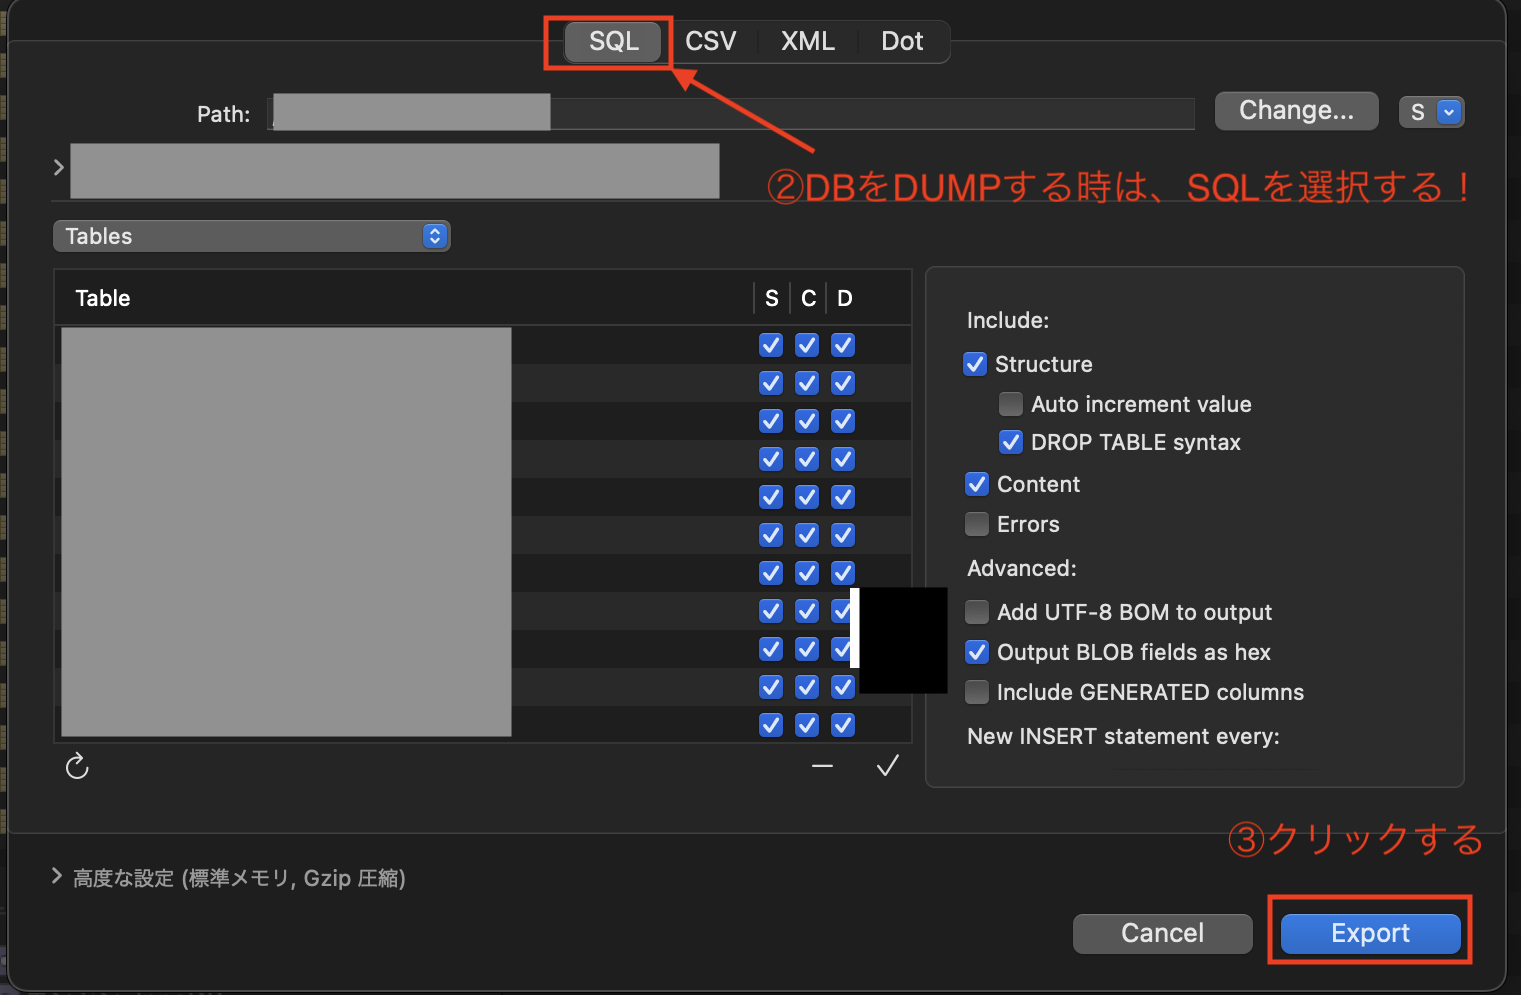Click the Path text field
This screenshot has width=1521, height=995.
(732, 113)
